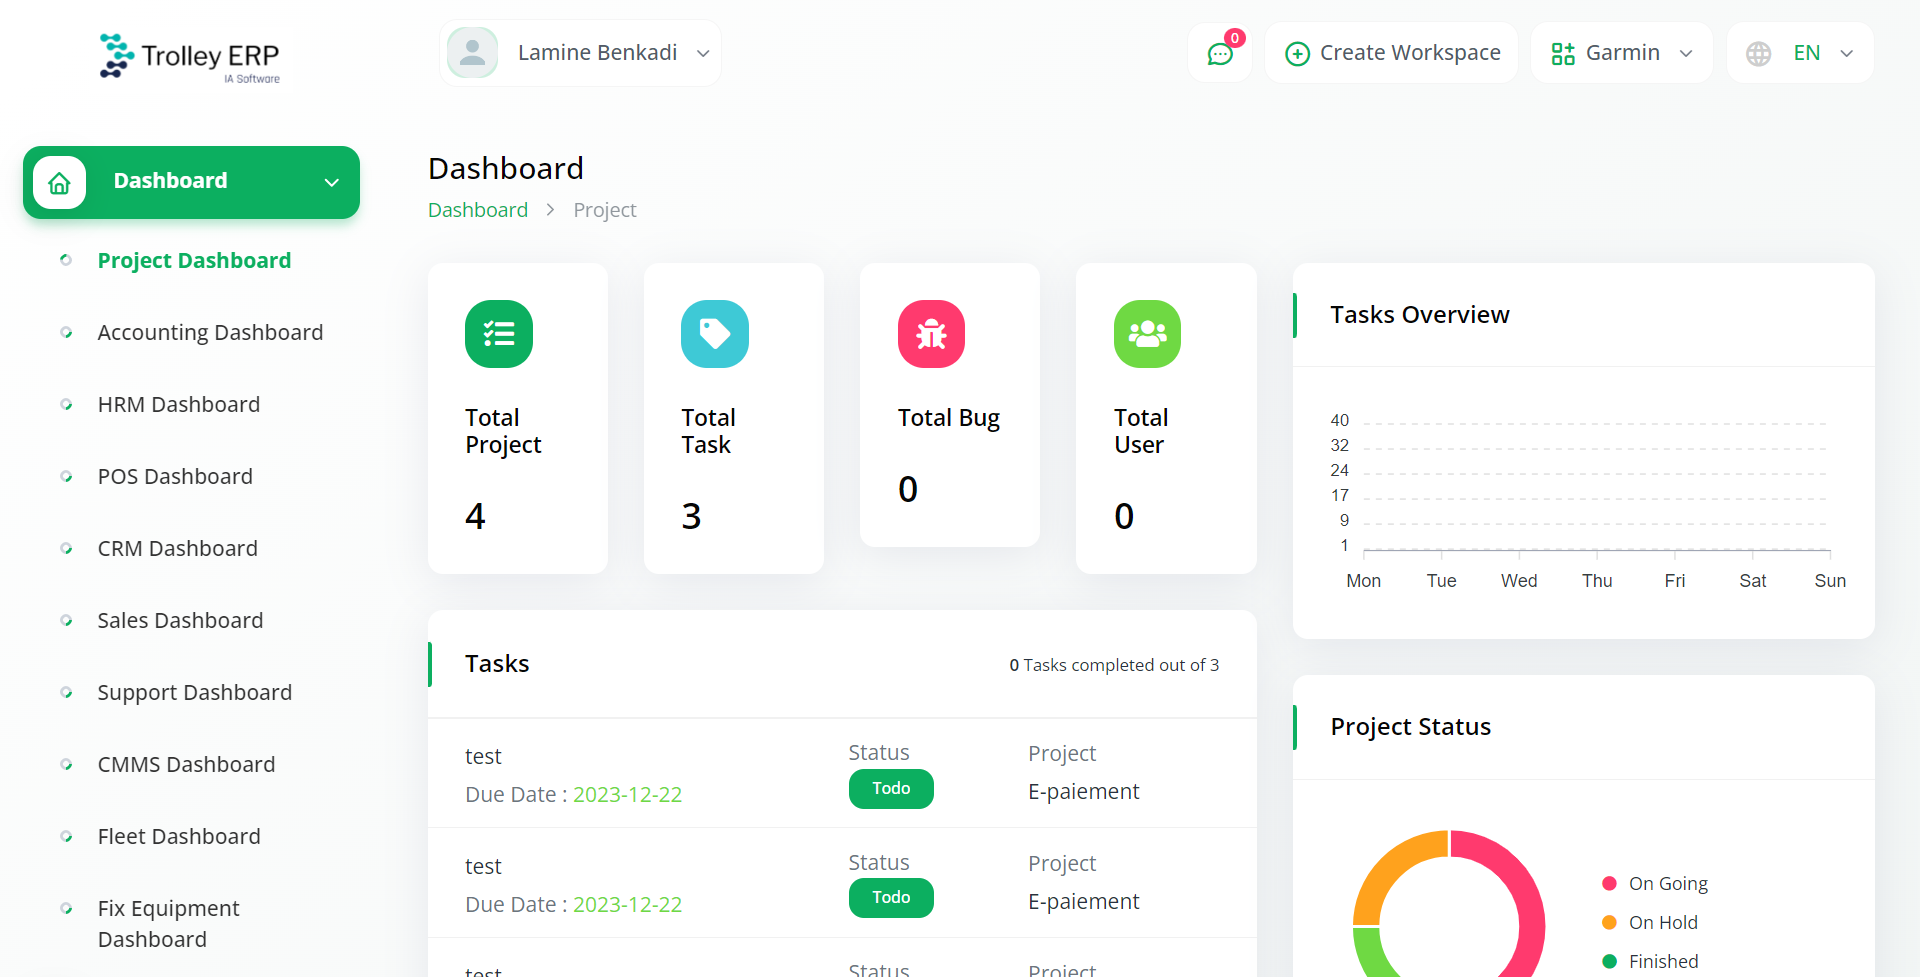Expand the Garmin workspace dropdown

coord(1621,53)
